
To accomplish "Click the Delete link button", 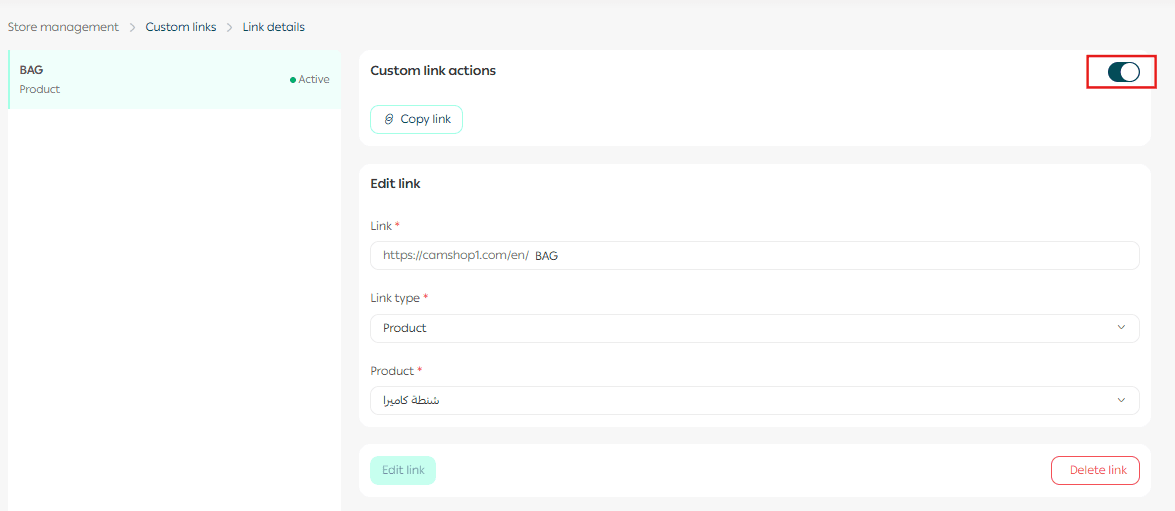I will point(1095,470).
